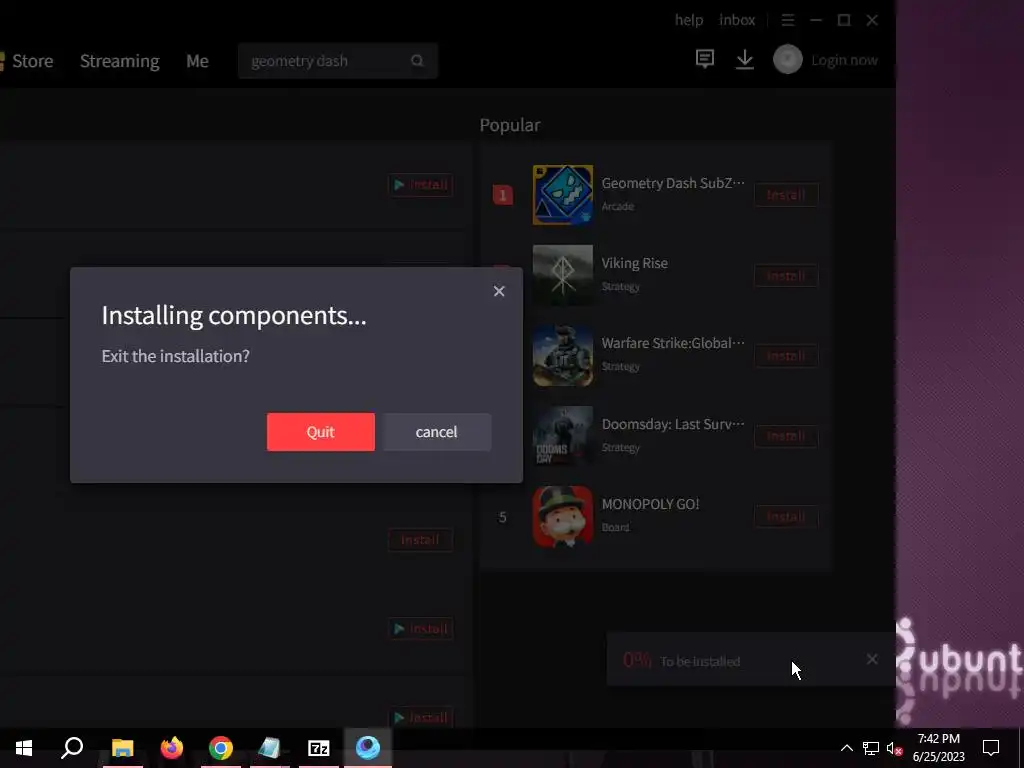The image size is (1024, 768).
Task: Click the Quit button in dialog
Action: pos(321,432)
